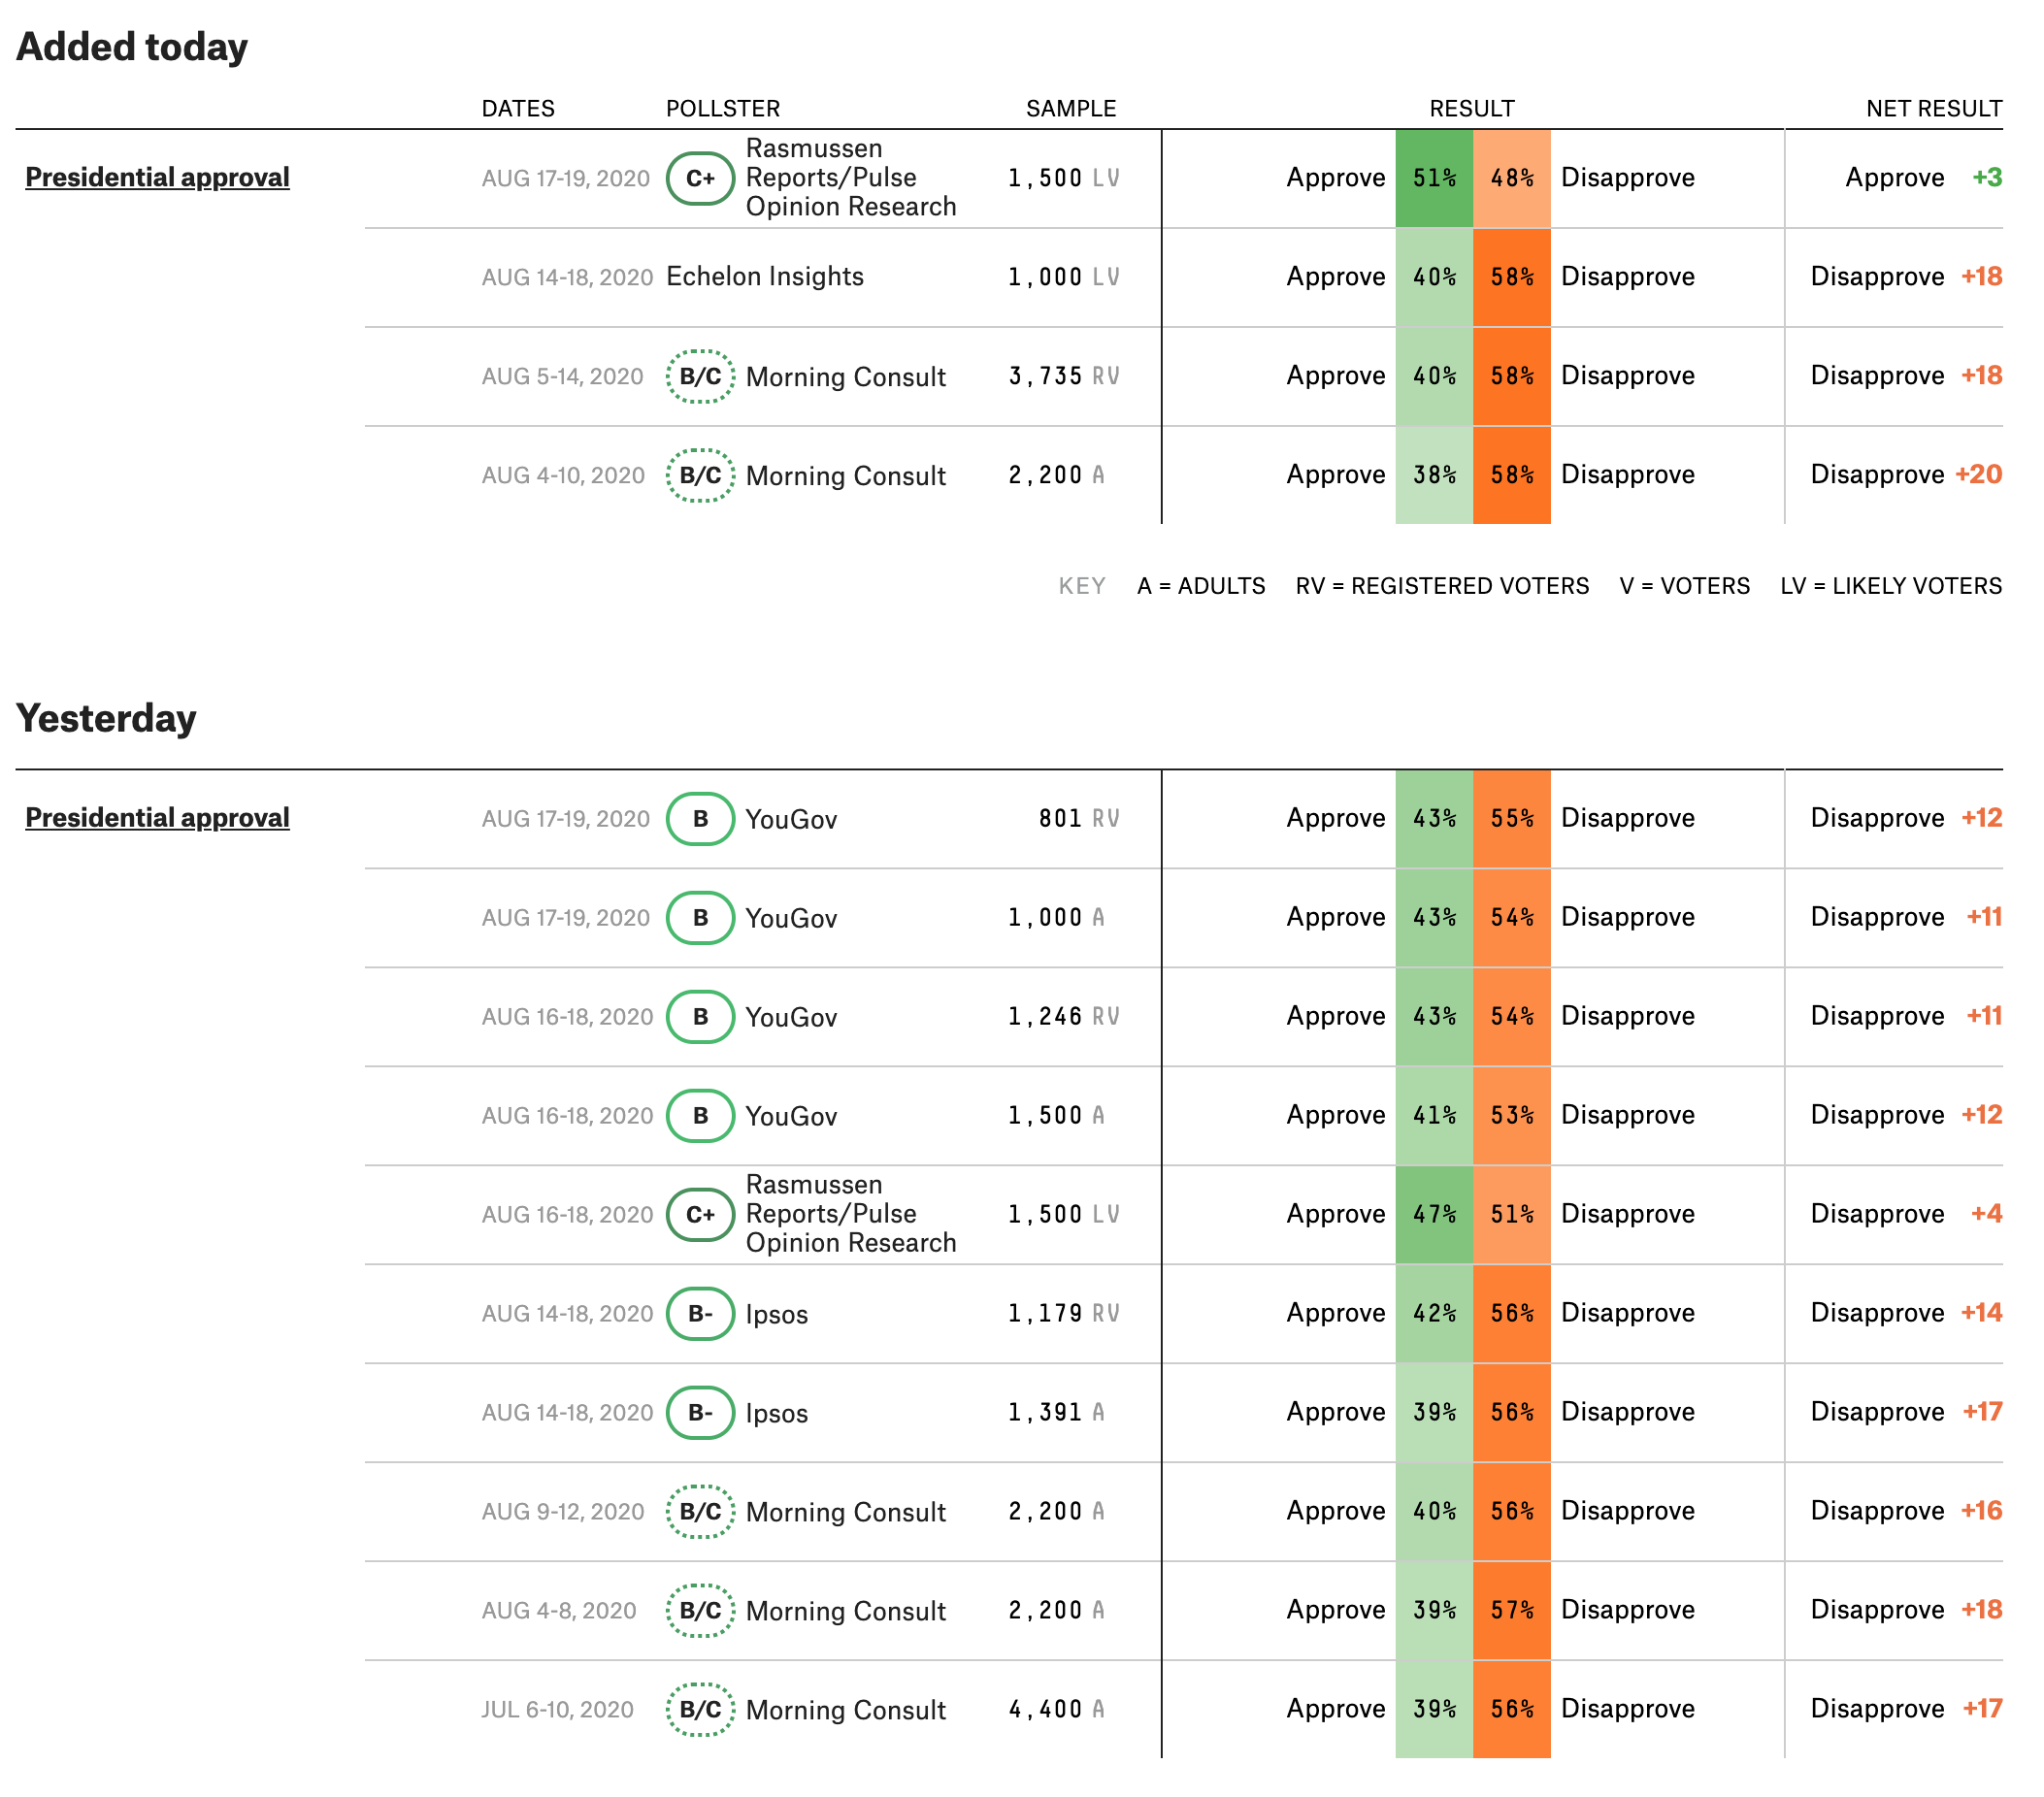Click the B grade badge for YouGov 801 RV
This screenshot has height=1797, width=2044.
(x=700, y=818)
